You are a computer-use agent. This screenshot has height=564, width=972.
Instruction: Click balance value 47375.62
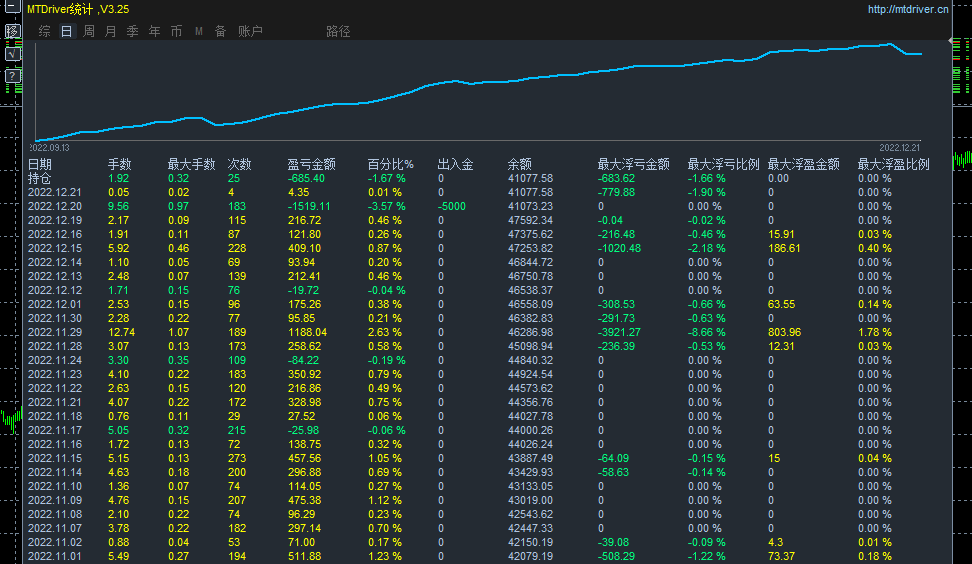[x=531, y=234]
